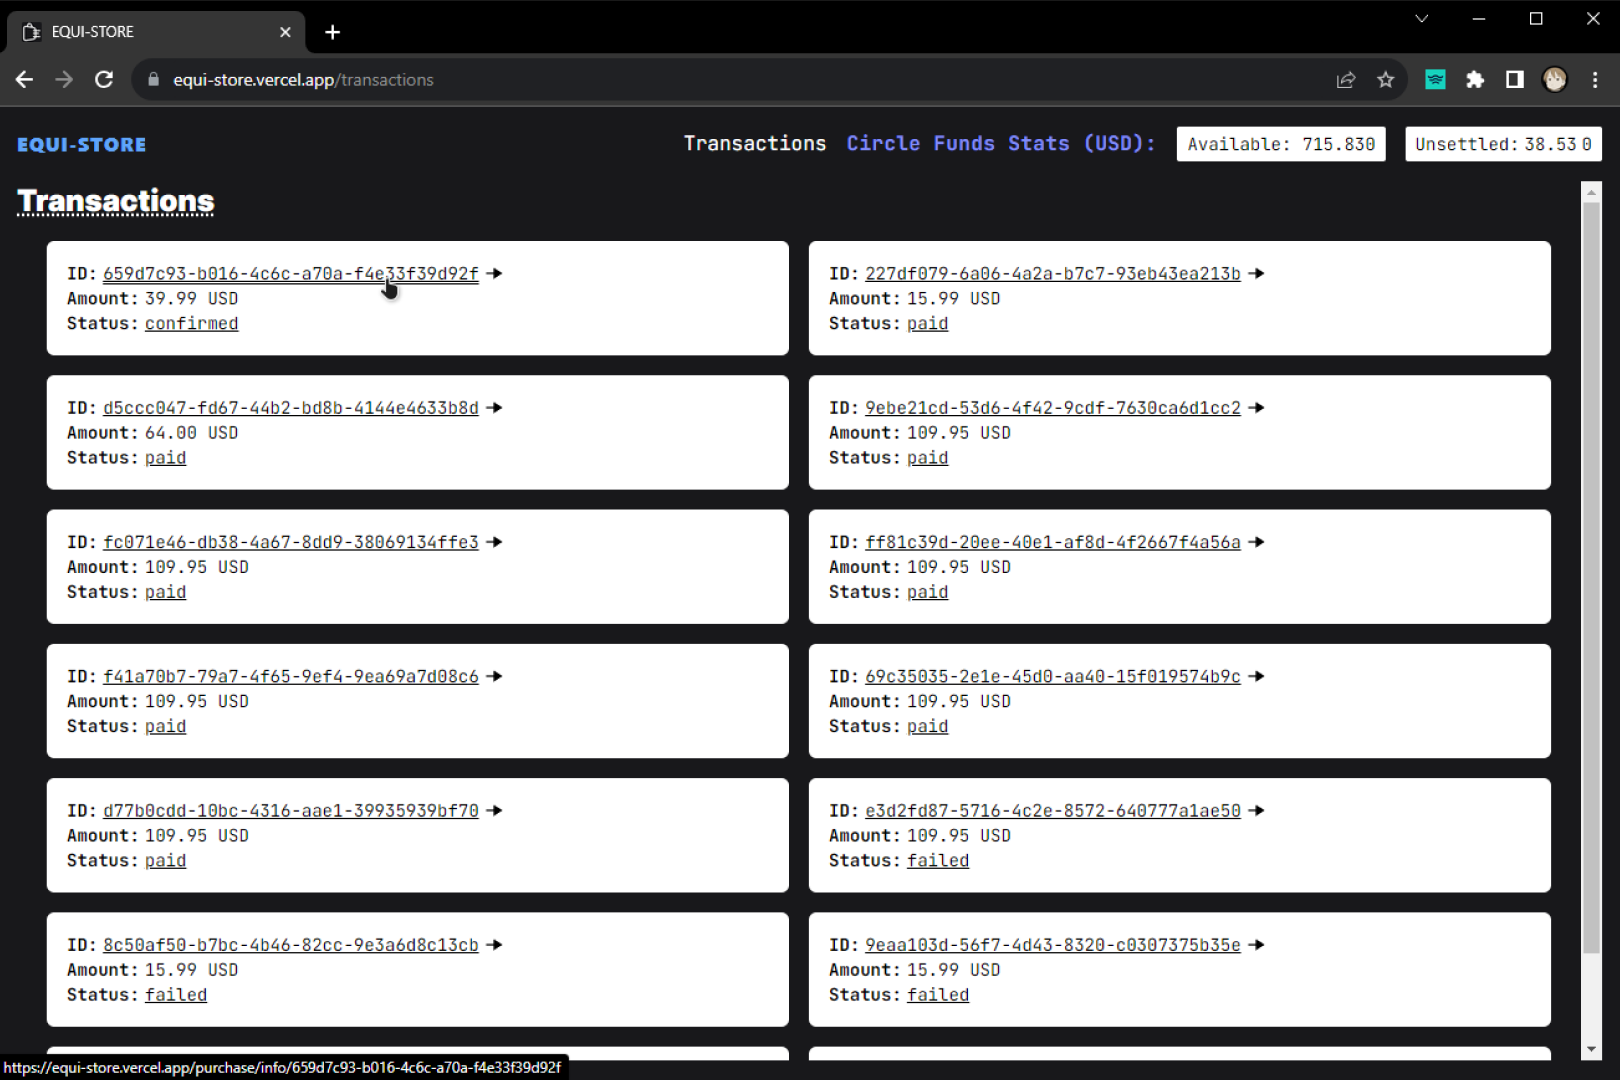Click the scrollbar down arrow
The image size is (1620, 1080).
tap(1591, 1049)
